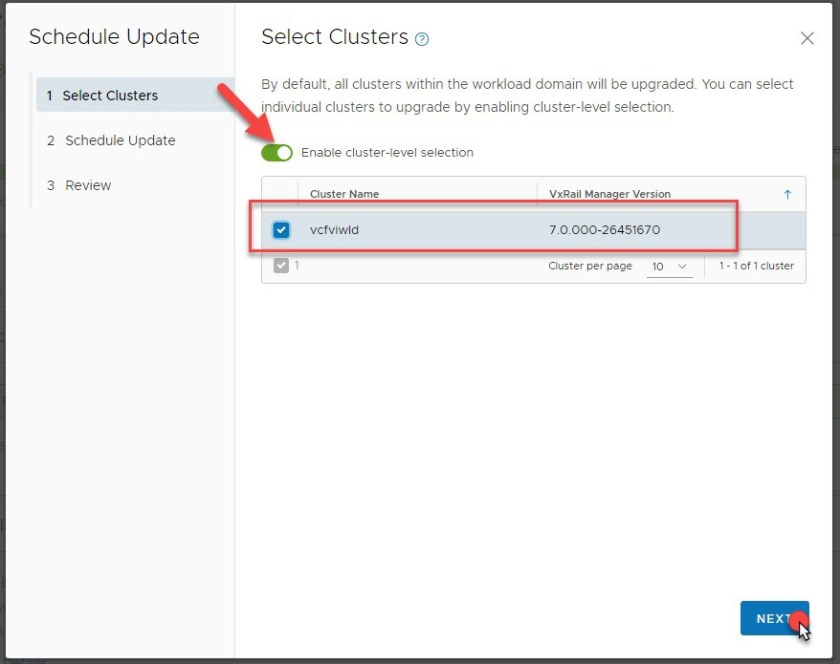Click the Schedule Update wizard title
Viewport: 840px width, 664px height.
tap(114, 37)
